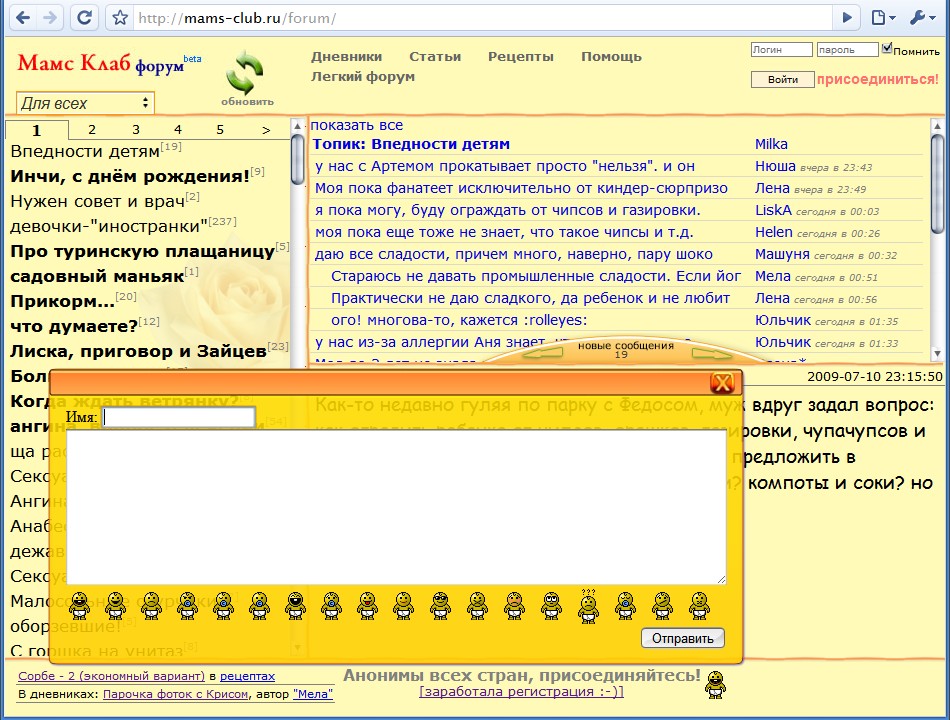Switch to forum page tab 2

click(x=91, y=130)
